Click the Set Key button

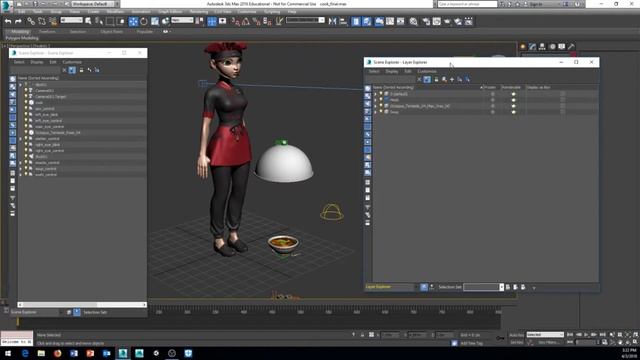pyautogui.click(x=517, y=342)
